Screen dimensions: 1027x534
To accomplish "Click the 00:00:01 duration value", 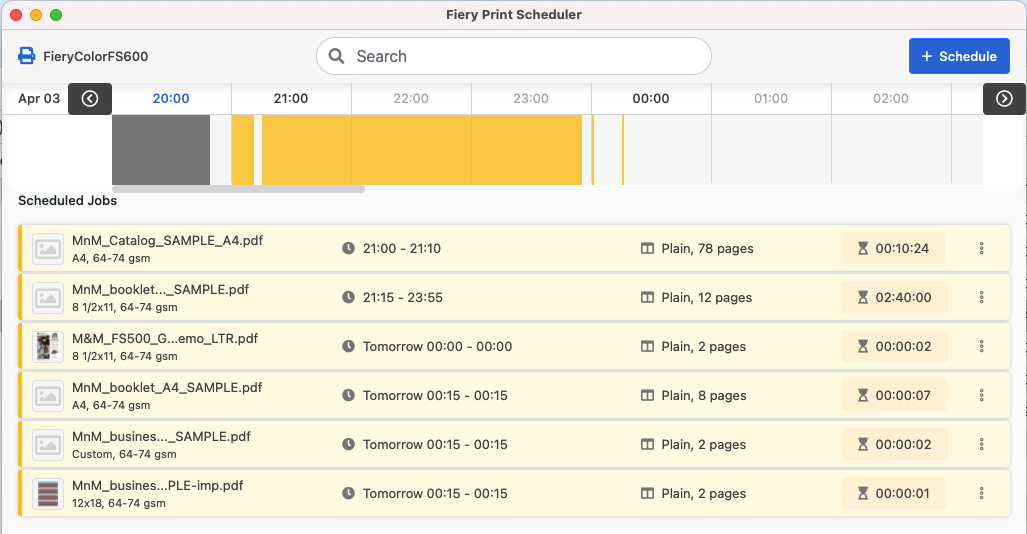I will (x=902, y=493).
